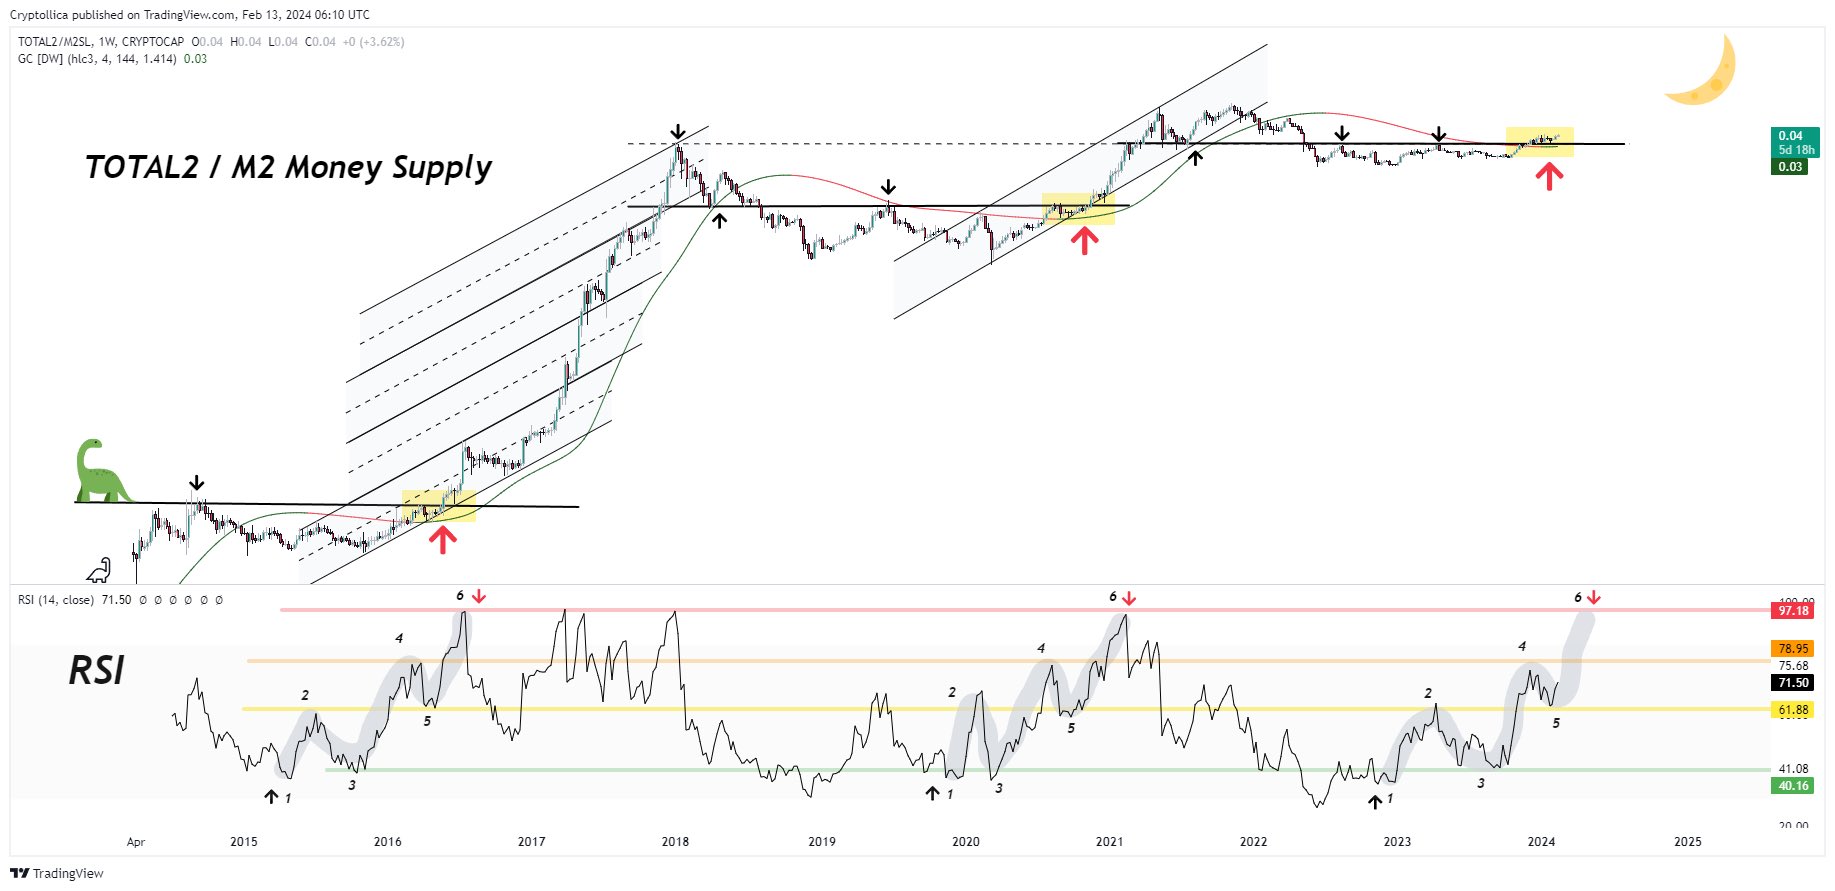Click the red up arrow near late 2020
The width and height of the screenshot is (1835, 891).
(x=1084, y=240)
